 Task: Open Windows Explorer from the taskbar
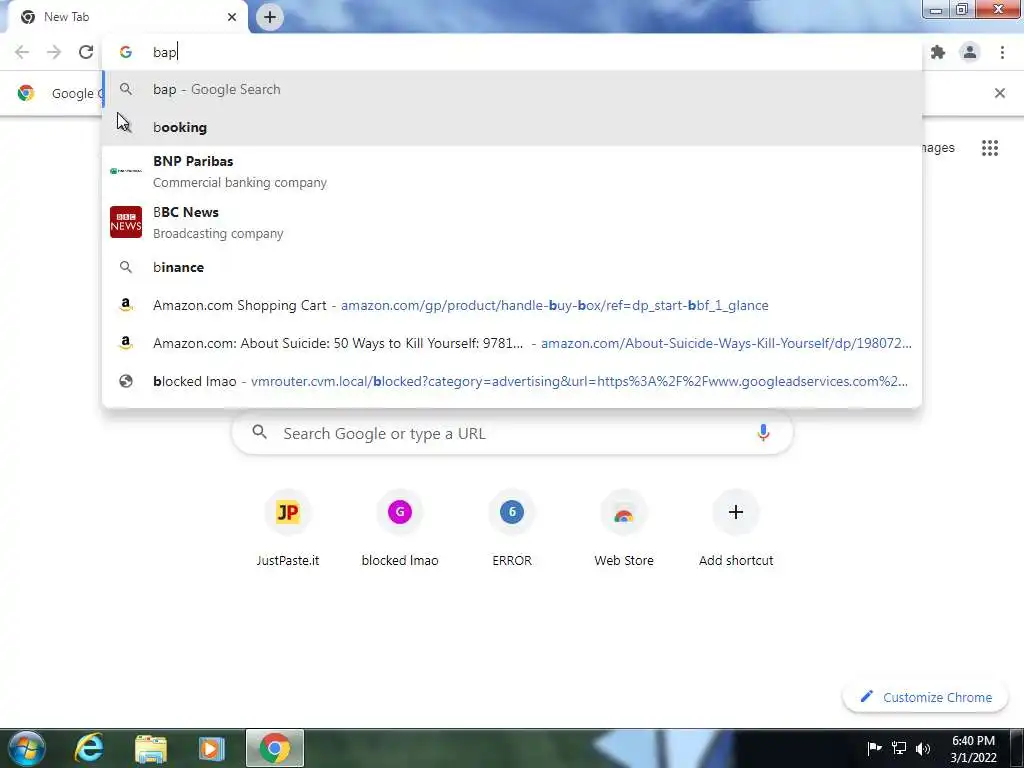pos(151,748)
